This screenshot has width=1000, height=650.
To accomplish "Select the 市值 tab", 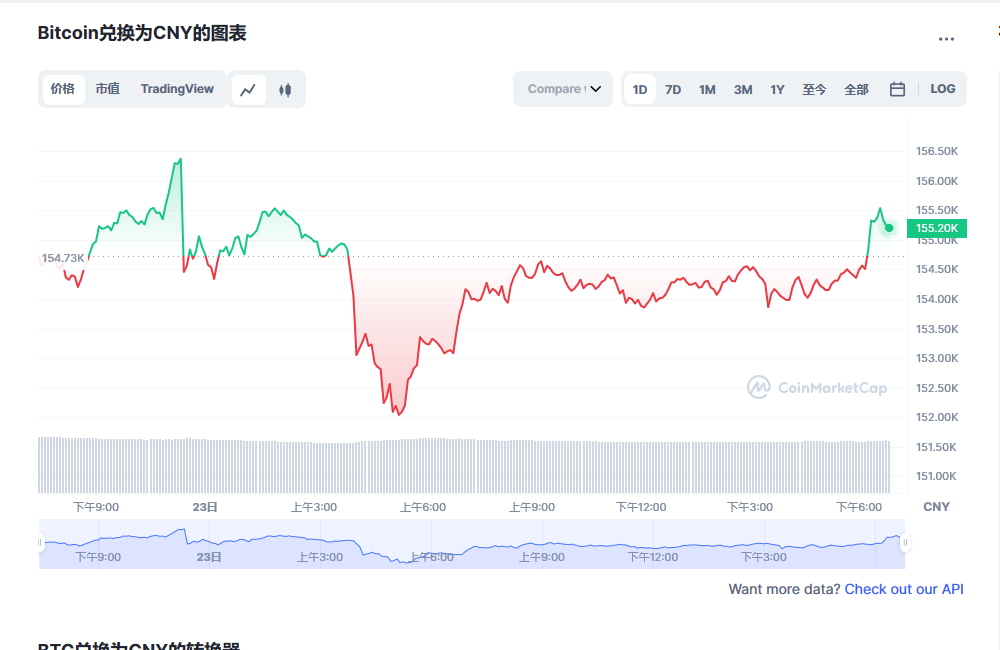I will click(108, 89).
